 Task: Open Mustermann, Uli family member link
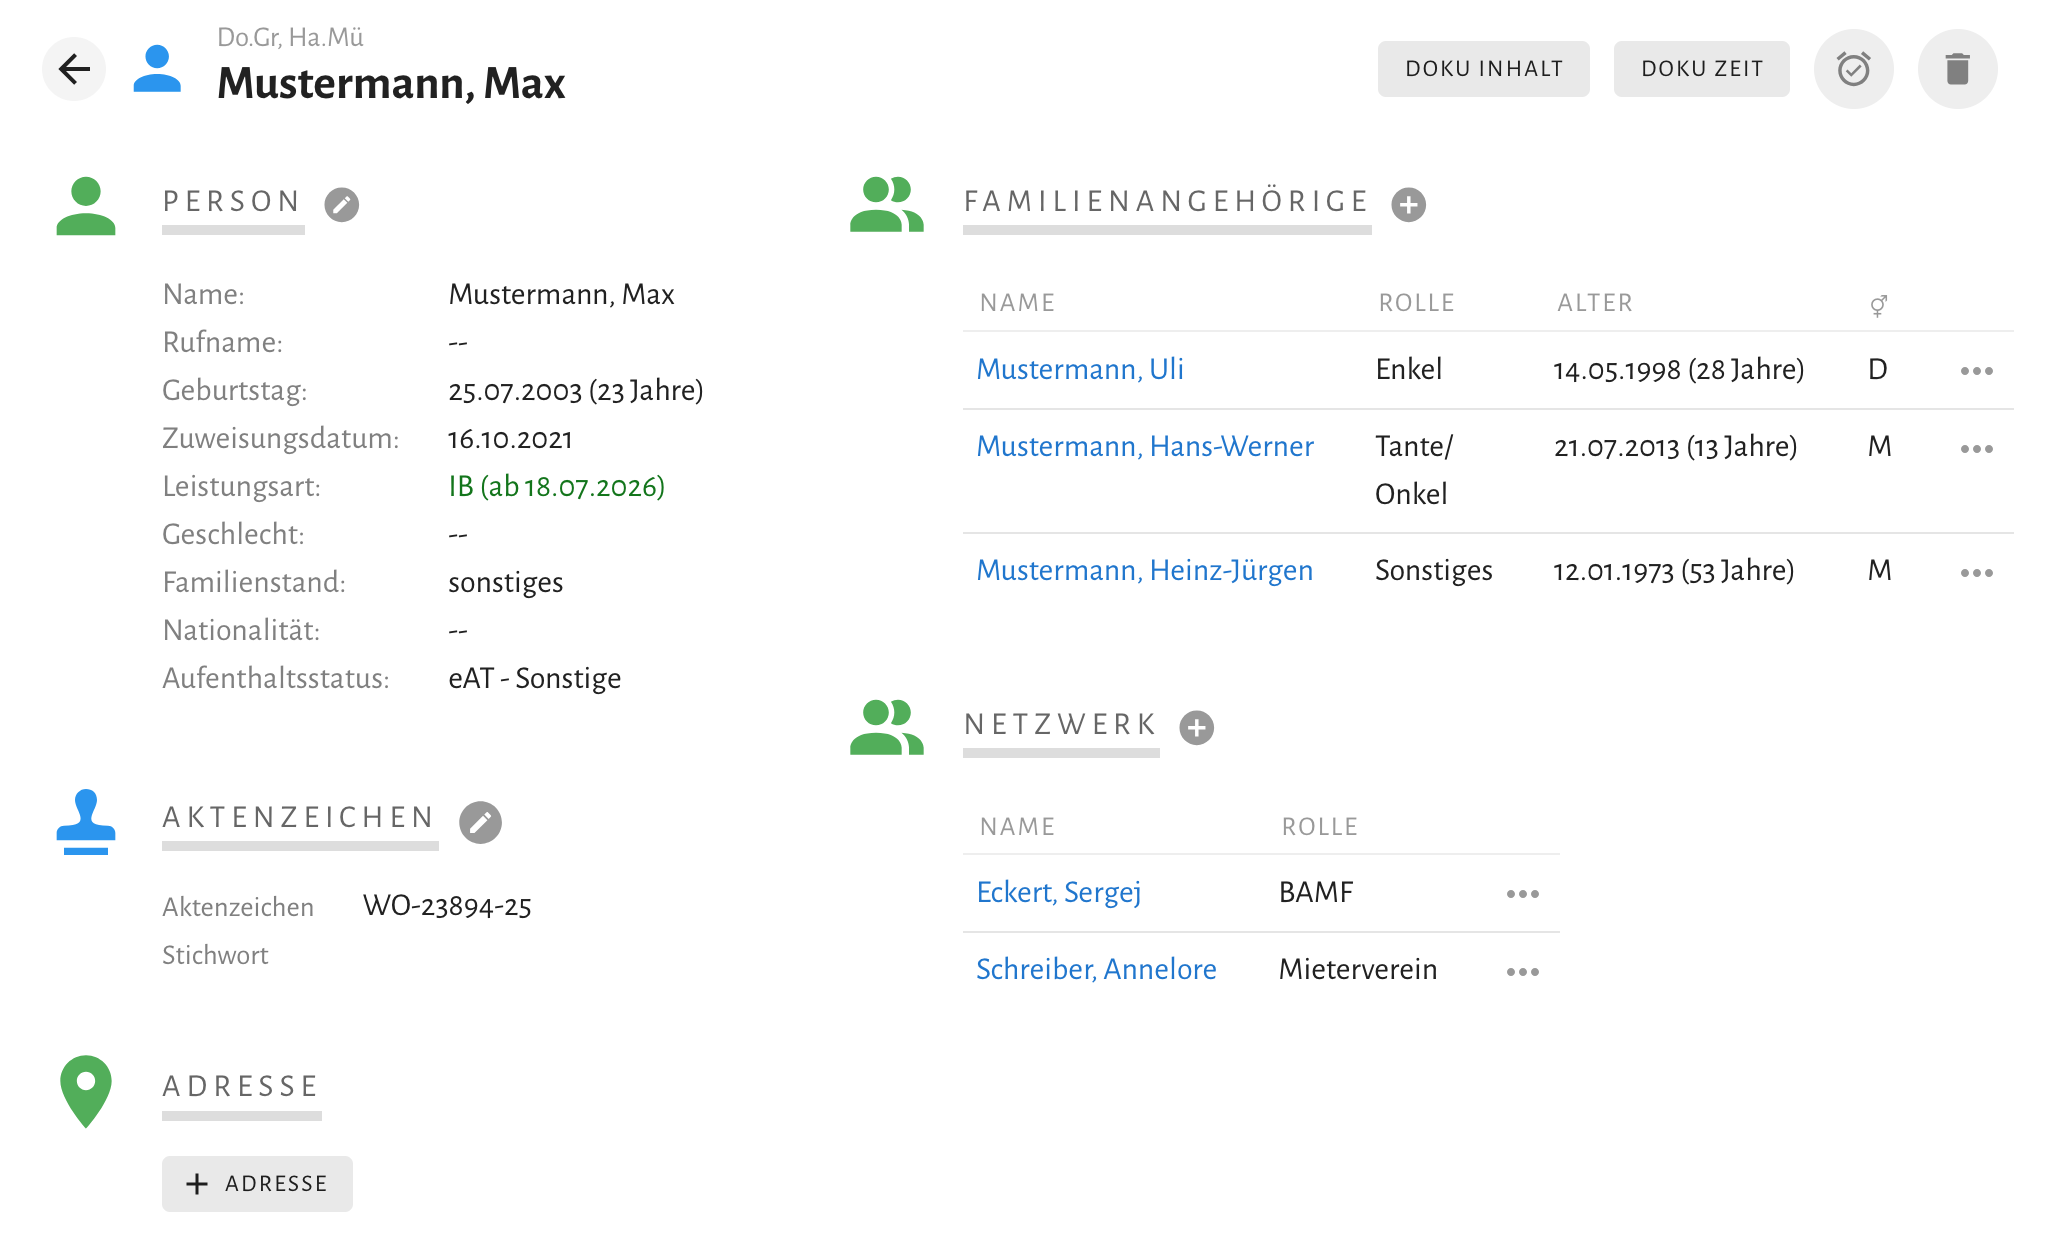coord(1080,369)
